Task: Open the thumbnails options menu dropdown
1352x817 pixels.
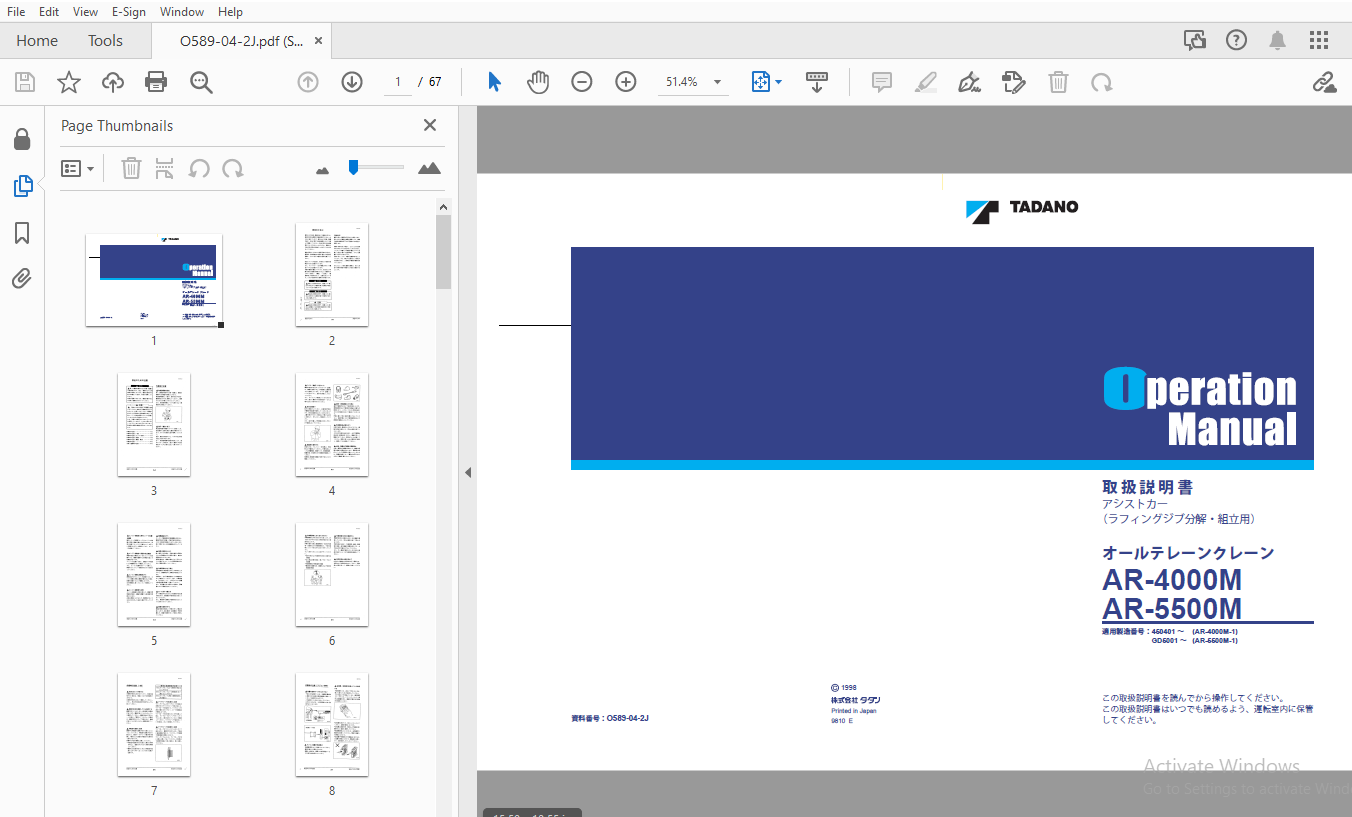Action: [77, 169]
